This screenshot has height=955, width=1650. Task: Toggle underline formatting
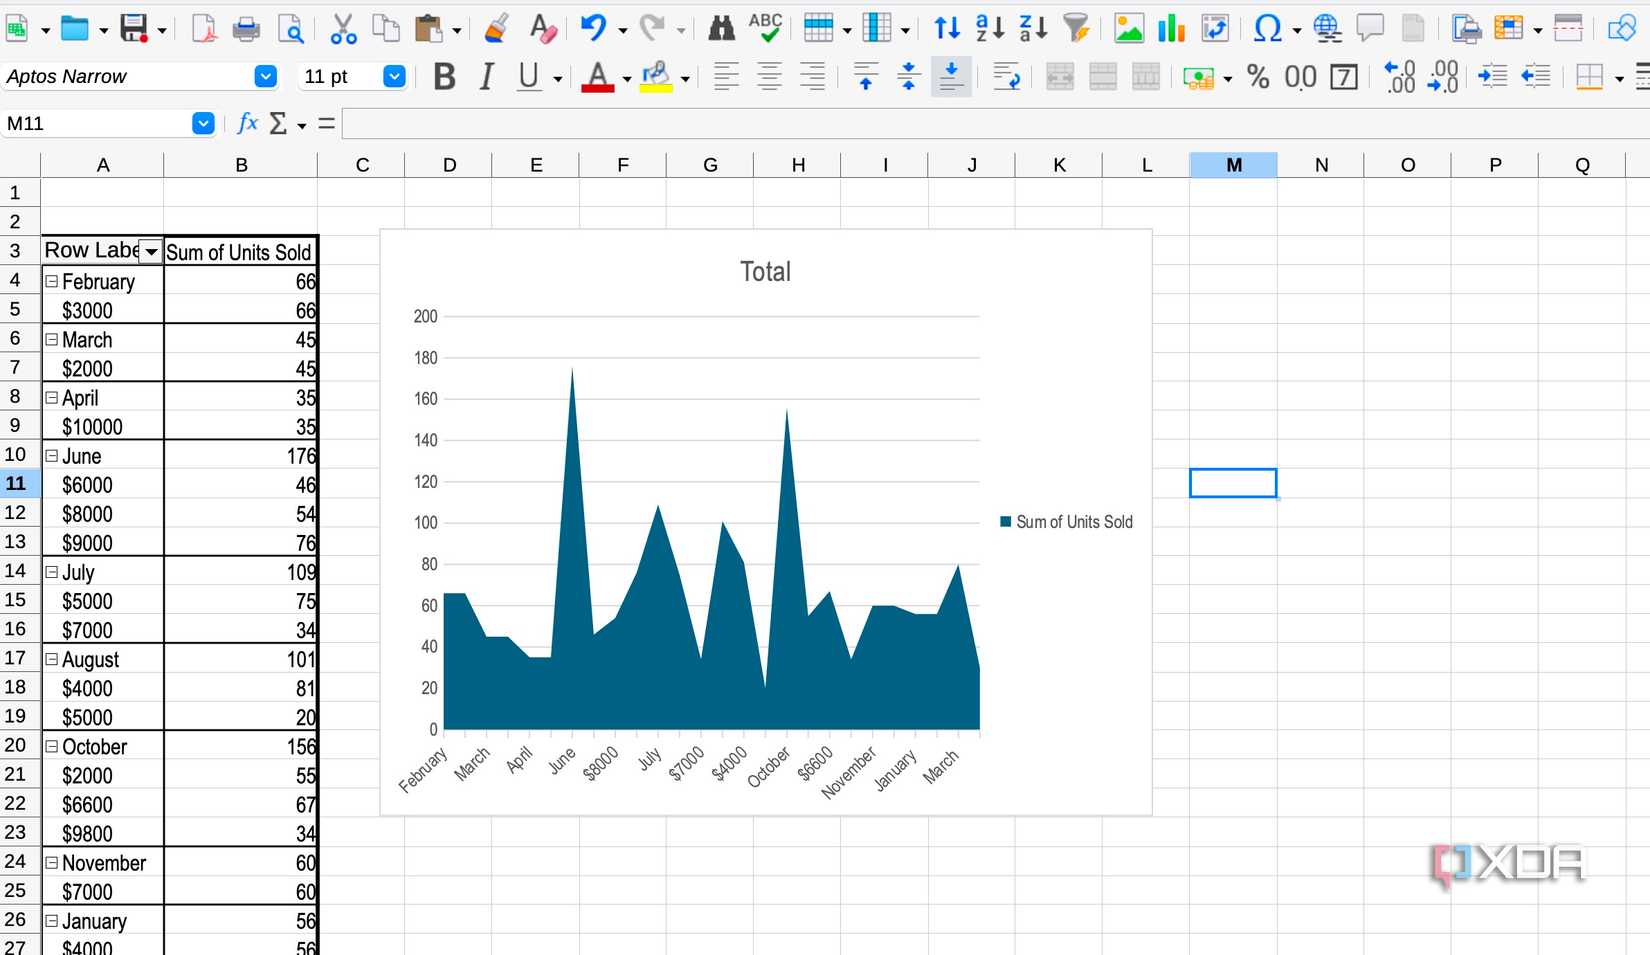pos(527,76)
